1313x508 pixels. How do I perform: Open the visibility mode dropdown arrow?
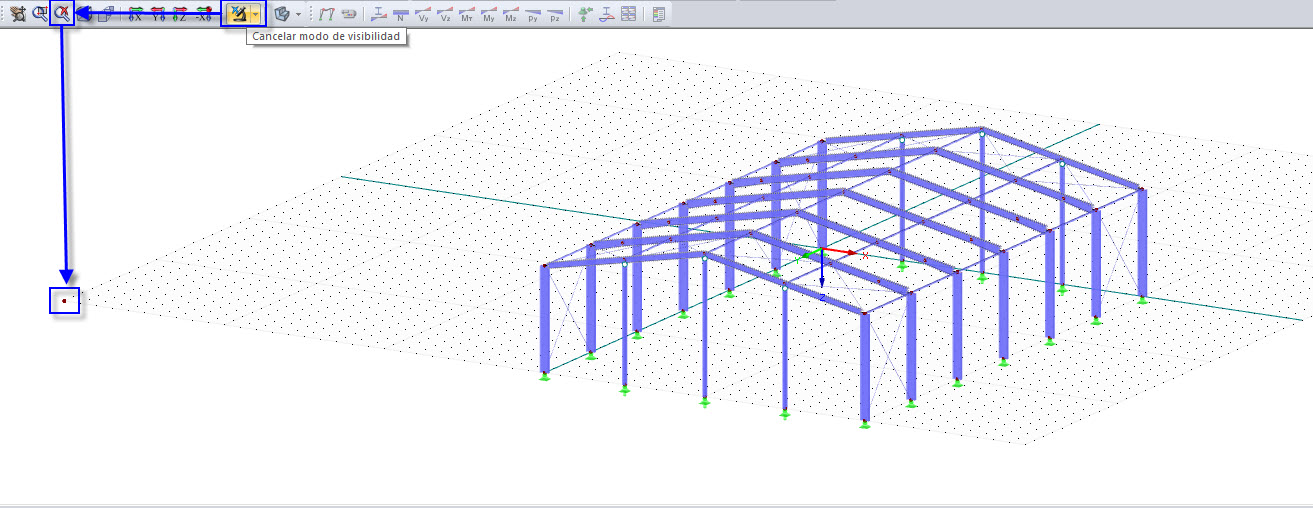coord(256,14)
